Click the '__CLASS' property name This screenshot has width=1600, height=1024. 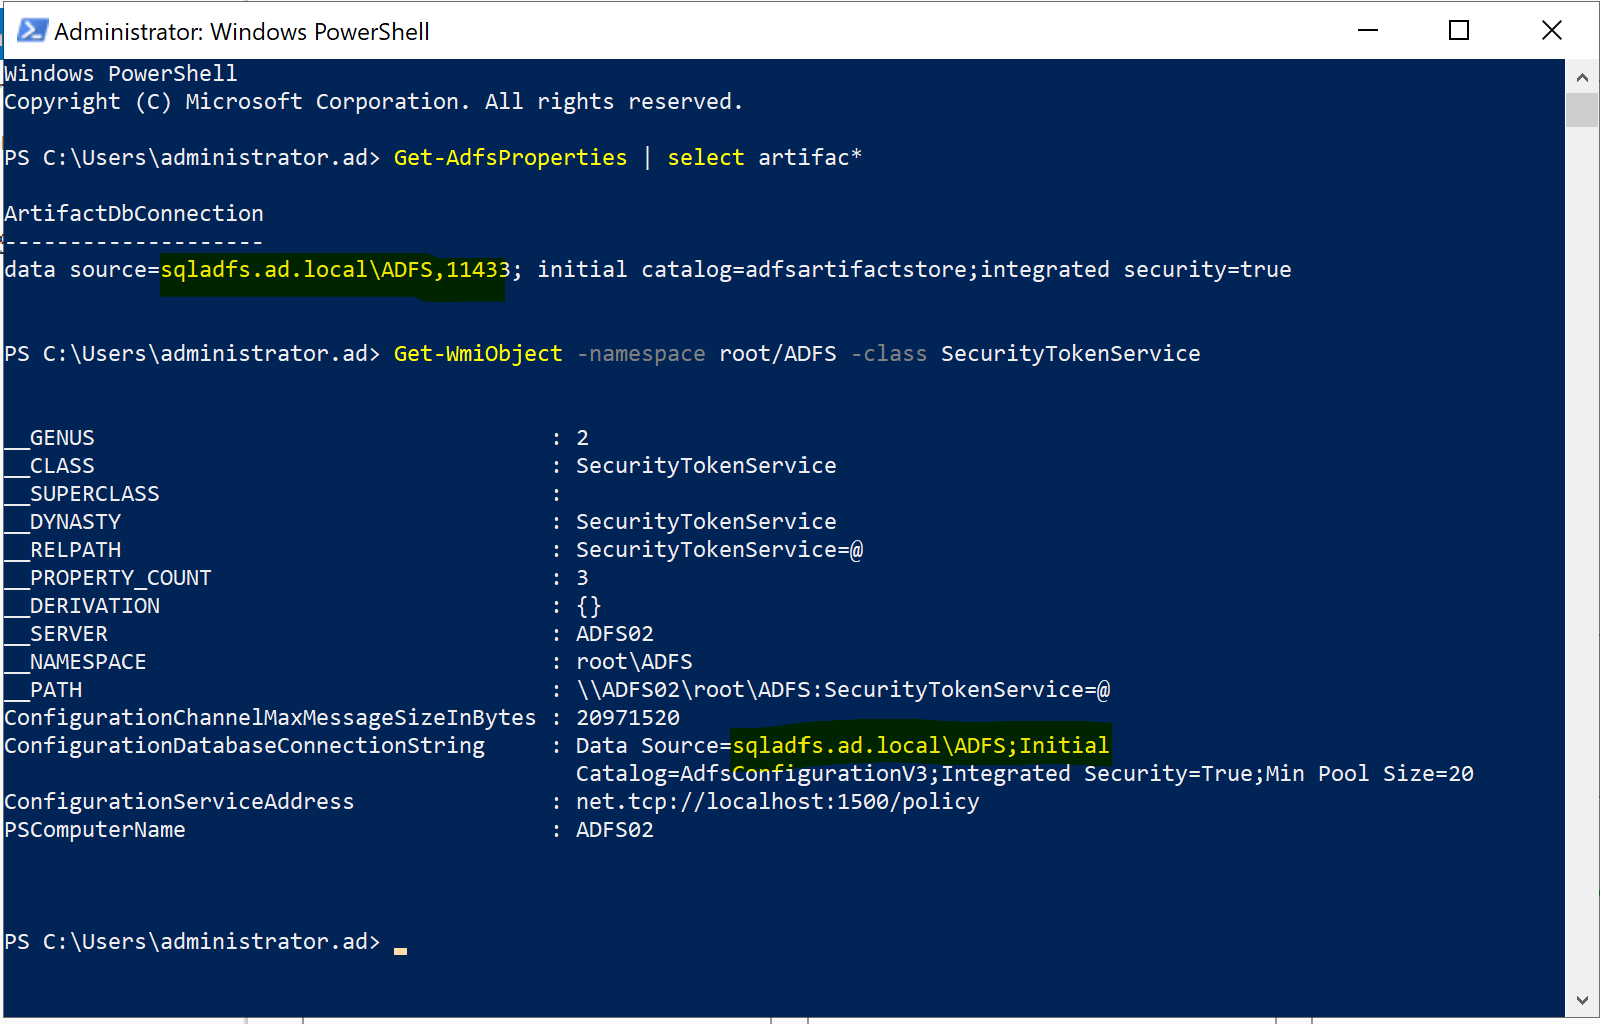click(49, 466)
